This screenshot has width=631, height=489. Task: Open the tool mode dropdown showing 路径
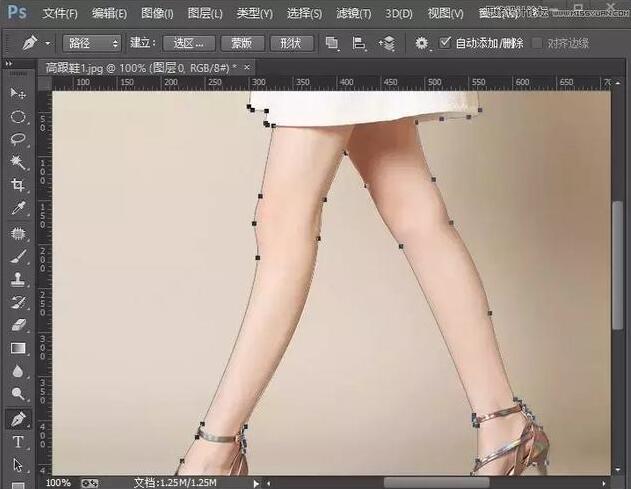point(92,43)
